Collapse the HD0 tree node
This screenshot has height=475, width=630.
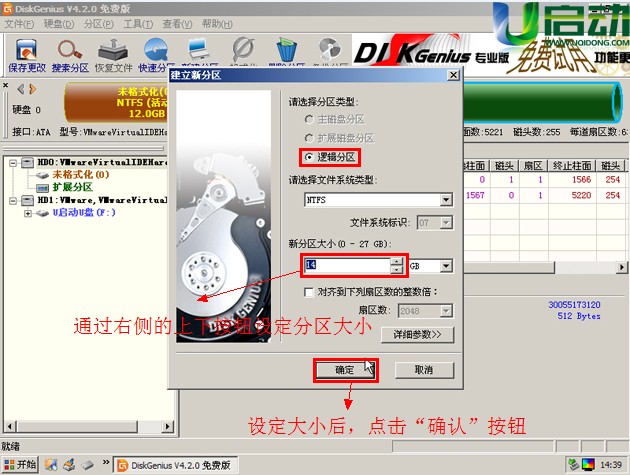[x=13, y=163]
